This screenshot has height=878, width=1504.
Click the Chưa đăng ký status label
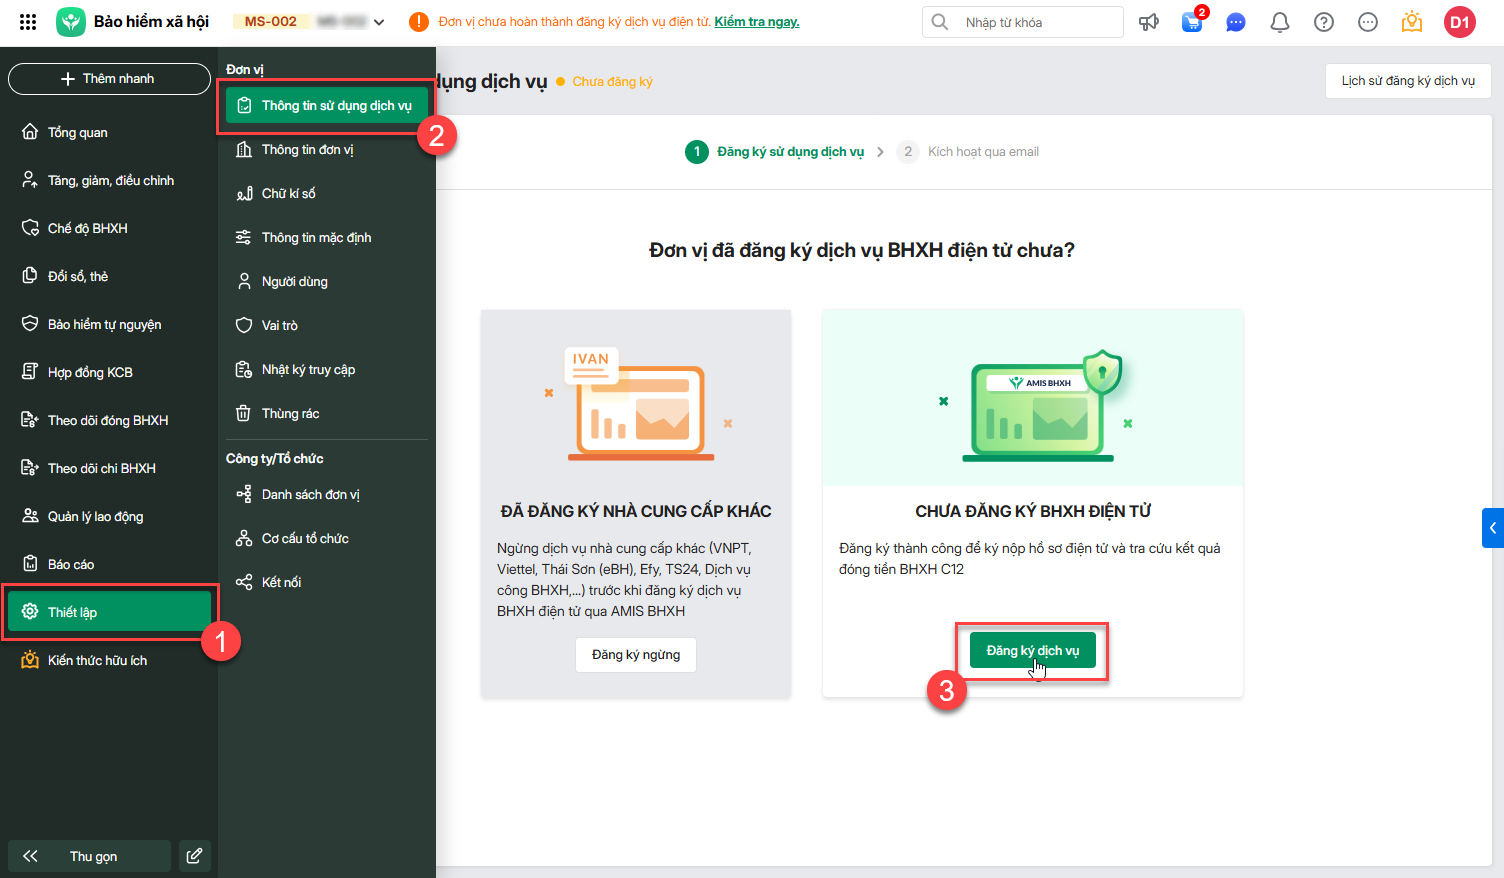[612, 82]
